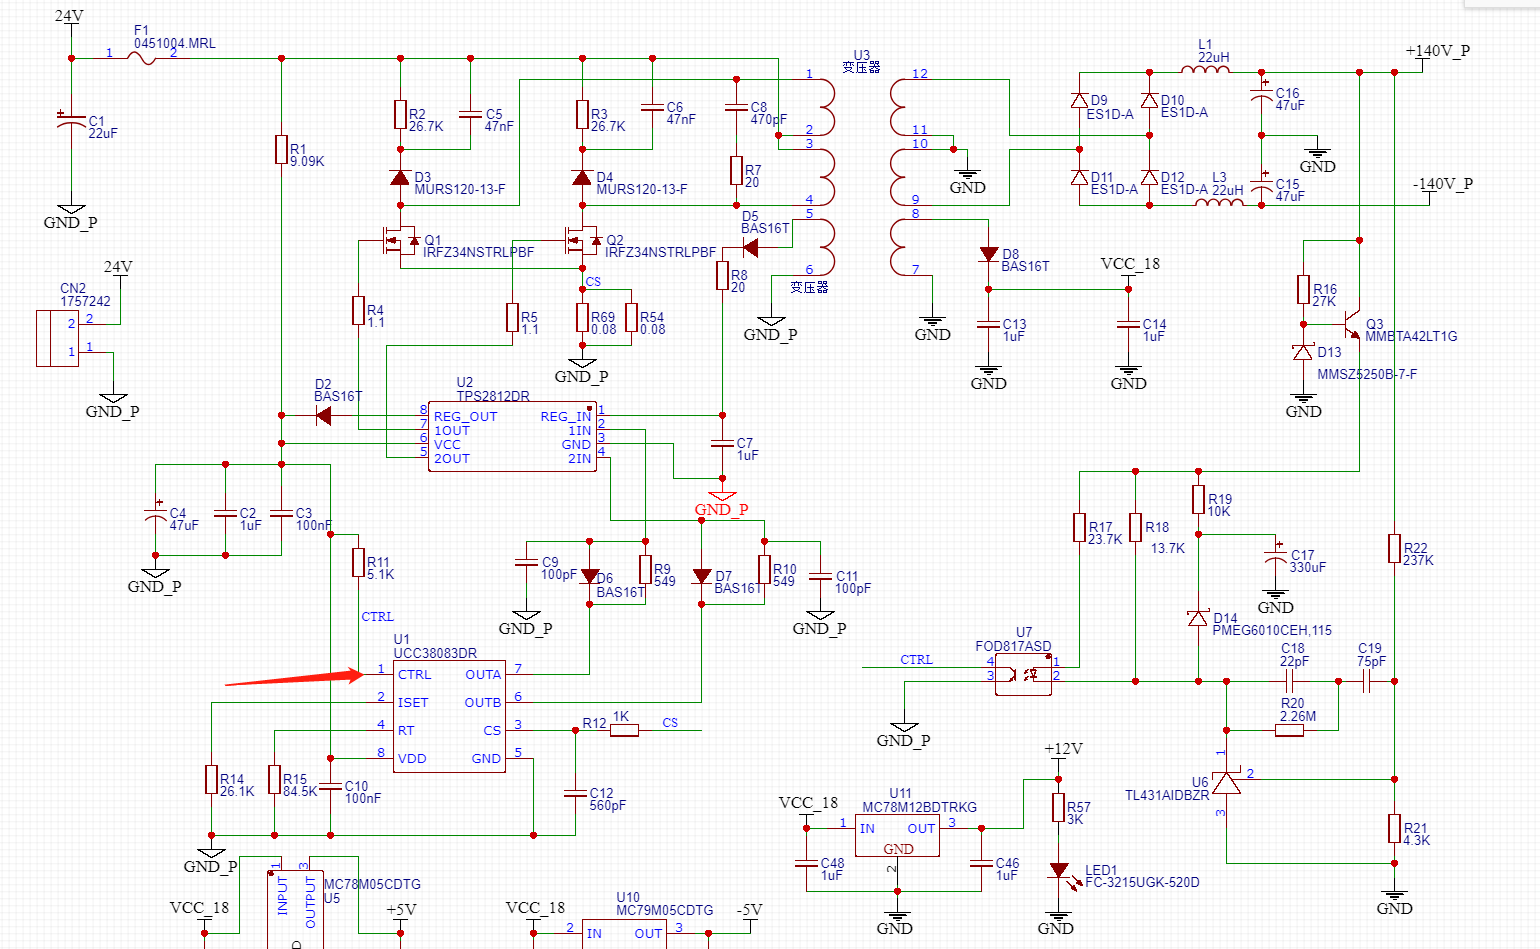Click the MURS120-13-F label under D3
The width and height of the screenshot is (1540, 949).
coord(460,189)
